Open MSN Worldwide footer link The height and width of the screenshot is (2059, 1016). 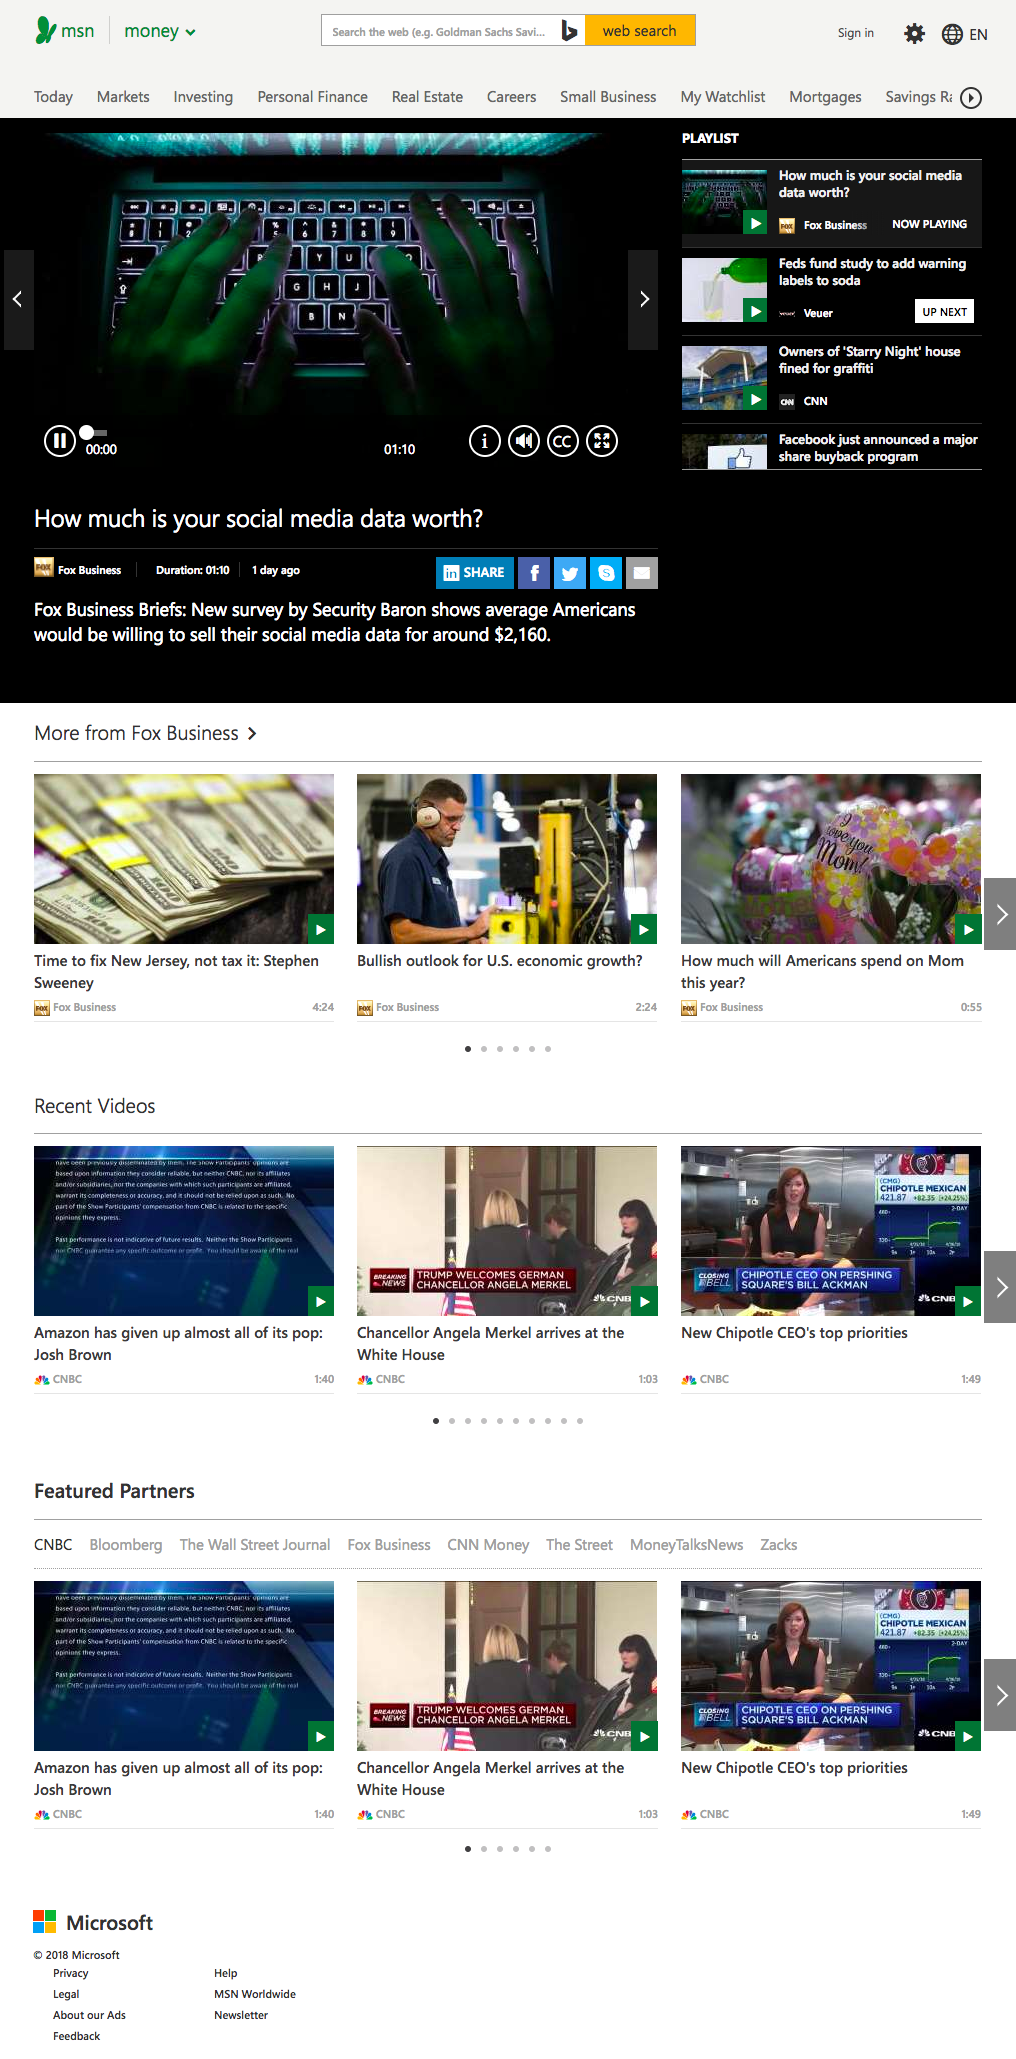point(255,1994)
